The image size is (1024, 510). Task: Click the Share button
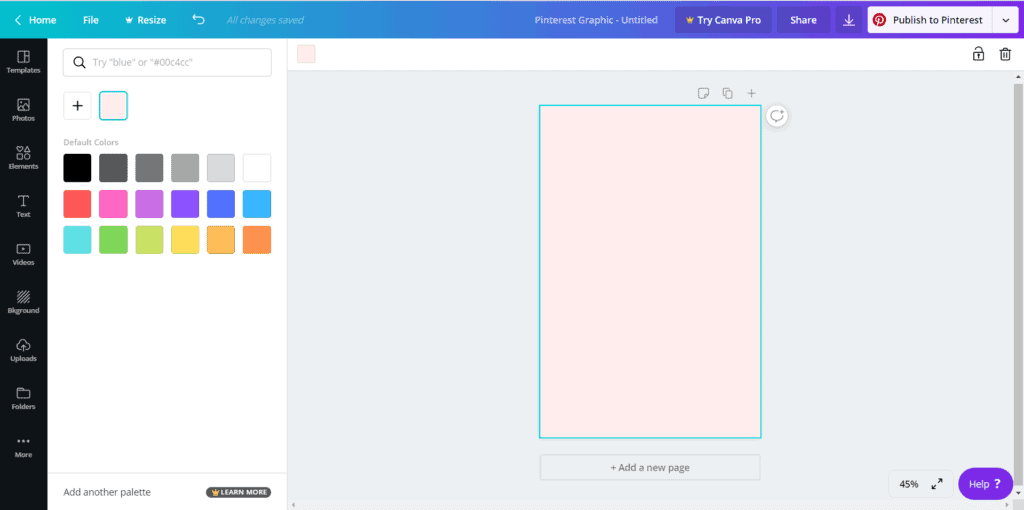(803, 20)
